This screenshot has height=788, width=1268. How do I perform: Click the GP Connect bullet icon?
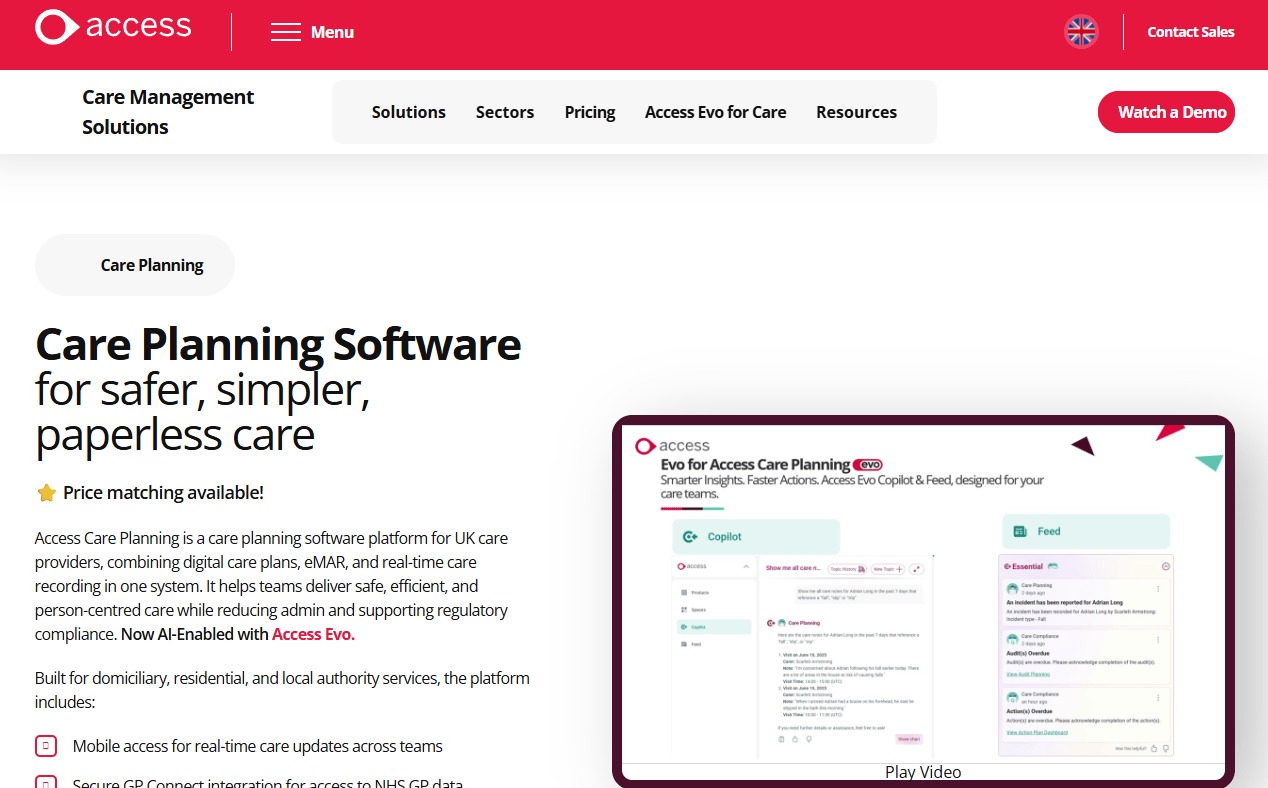click(x=46, y=782)
